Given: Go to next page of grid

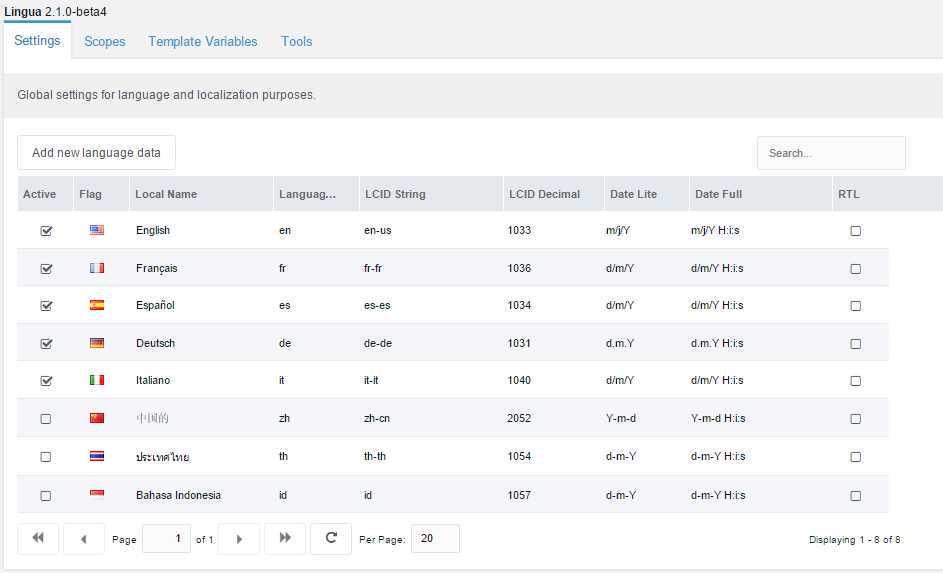Looking at the screenshot, I should tap(239, 538).
